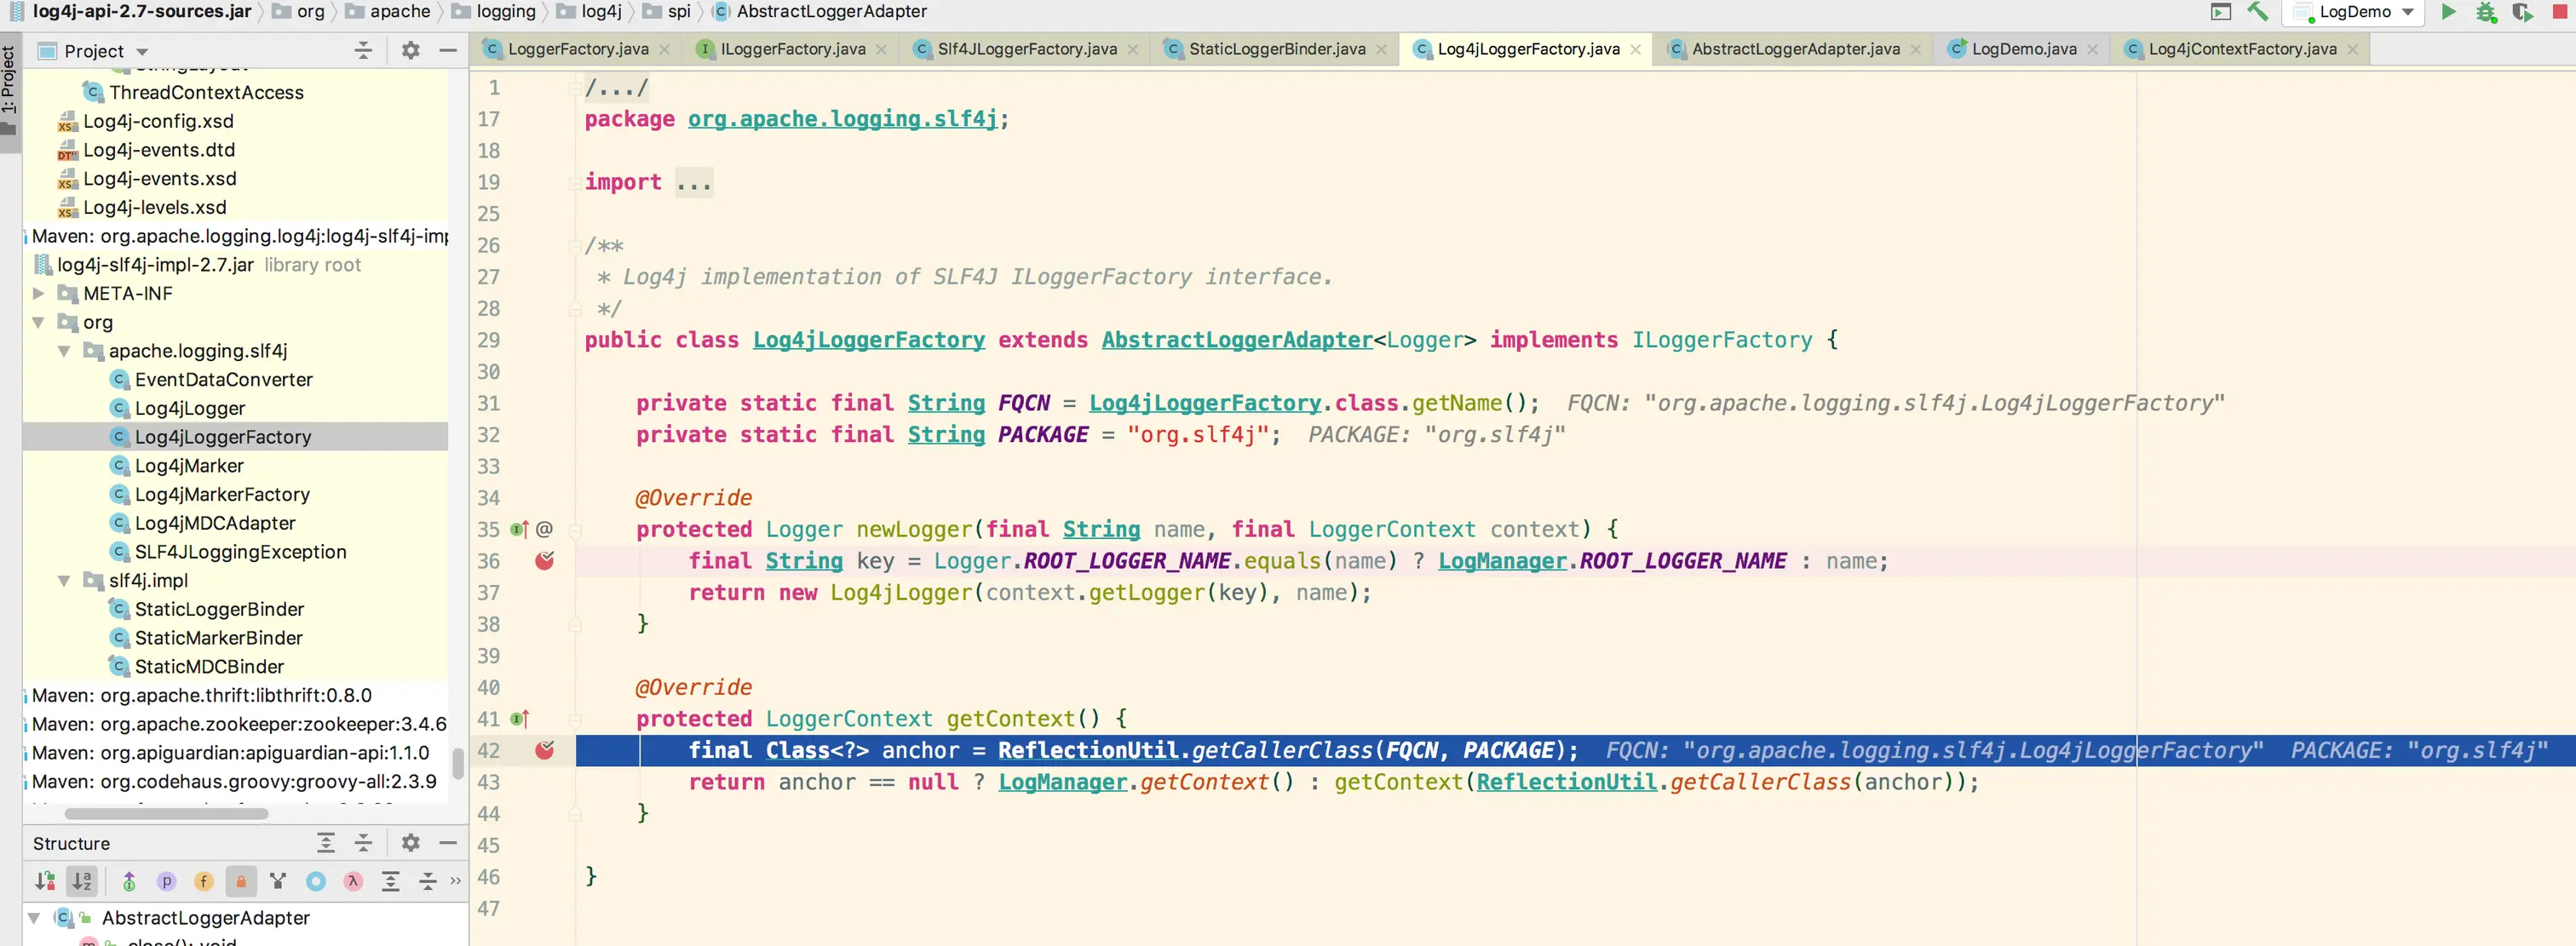
Task: Hide the Project tool window
Action: pos(448,50)
